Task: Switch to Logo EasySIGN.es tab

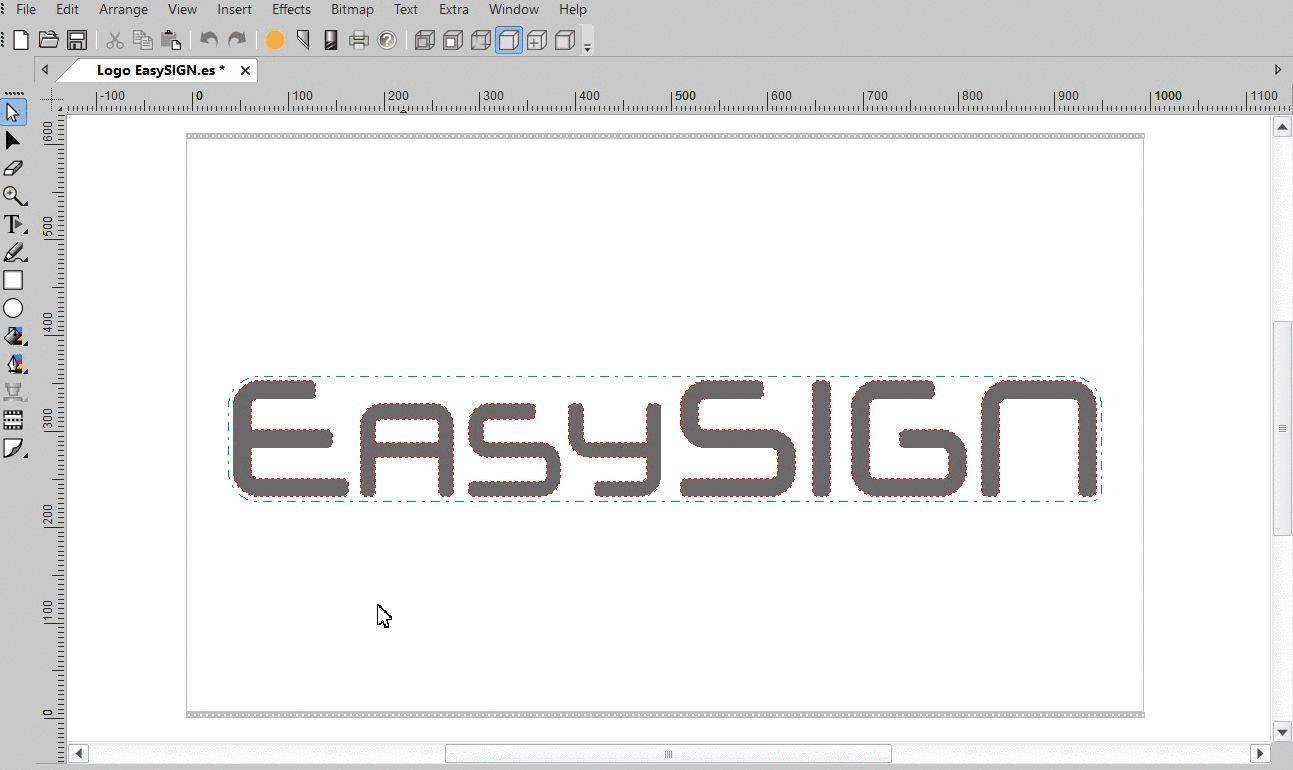Action: click(x=160, y=70)
